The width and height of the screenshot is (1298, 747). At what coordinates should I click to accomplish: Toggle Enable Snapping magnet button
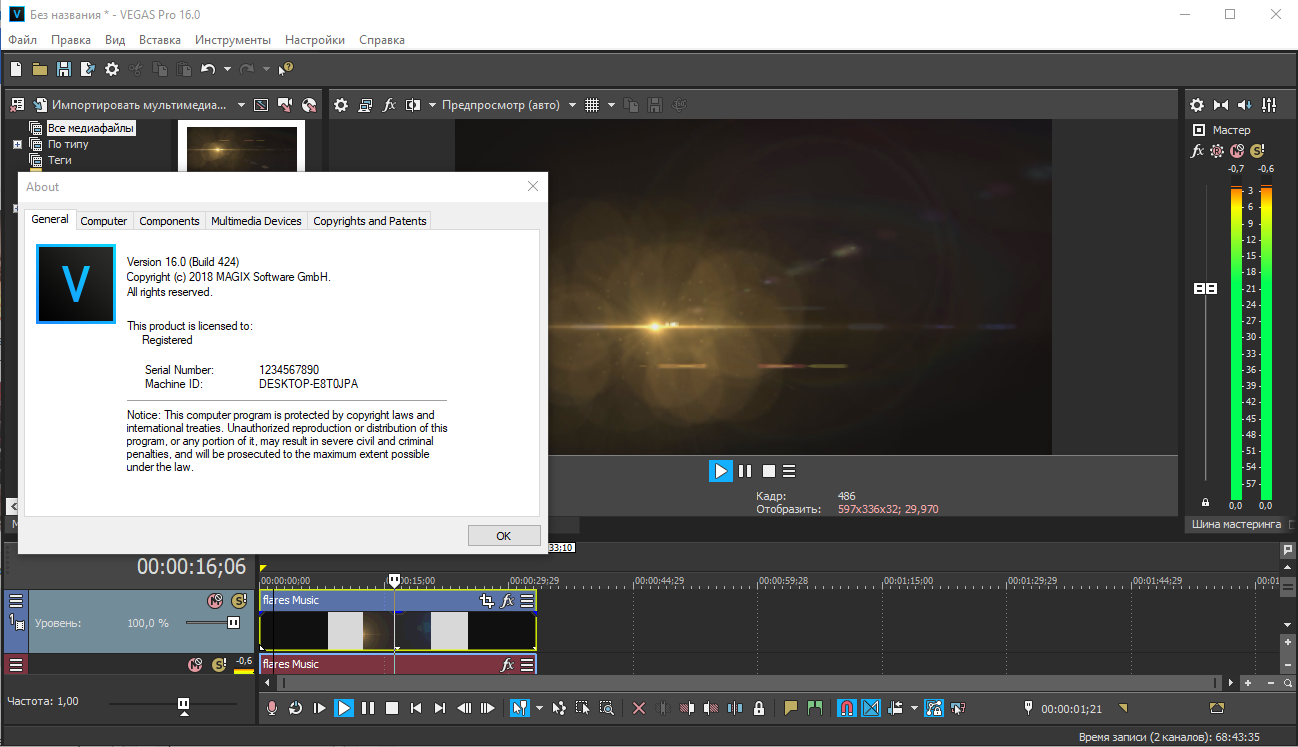point(846,708)
